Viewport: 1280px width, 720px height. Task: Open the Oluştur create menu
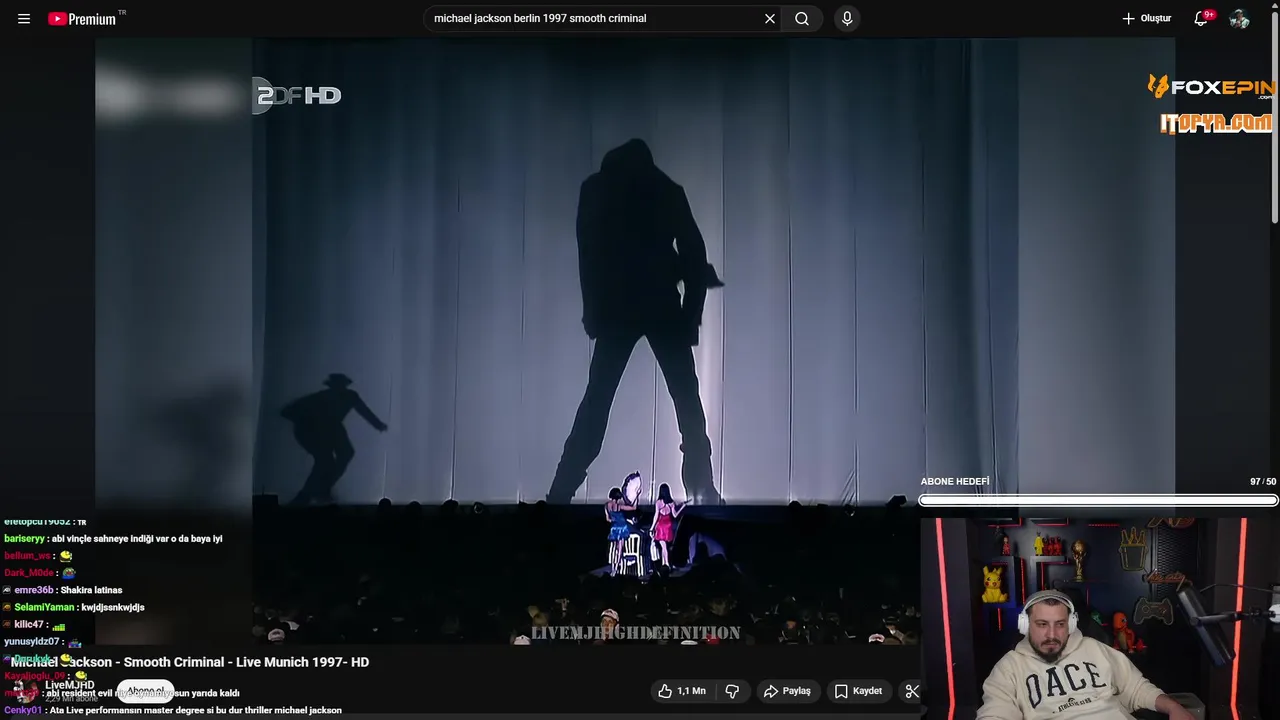coord(1146,19)
